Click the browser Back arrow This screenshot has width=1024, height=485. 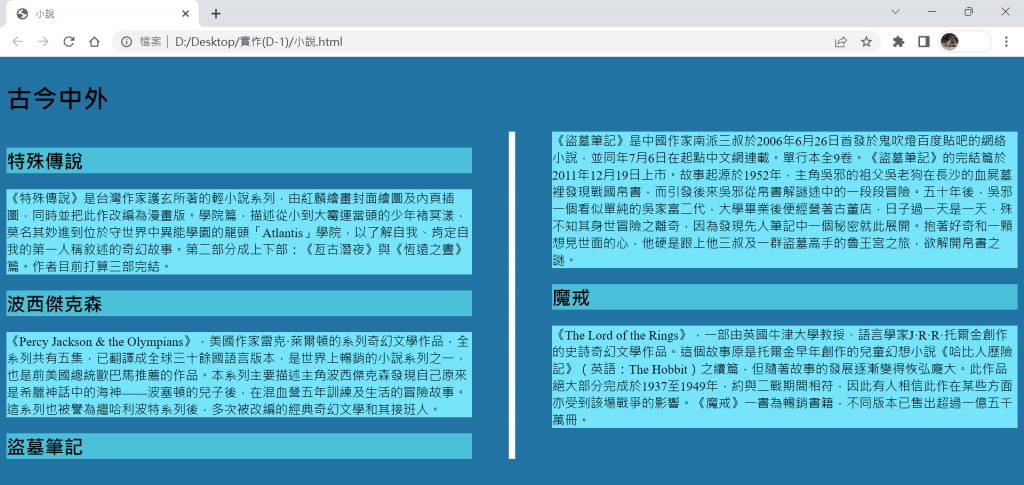18,42
